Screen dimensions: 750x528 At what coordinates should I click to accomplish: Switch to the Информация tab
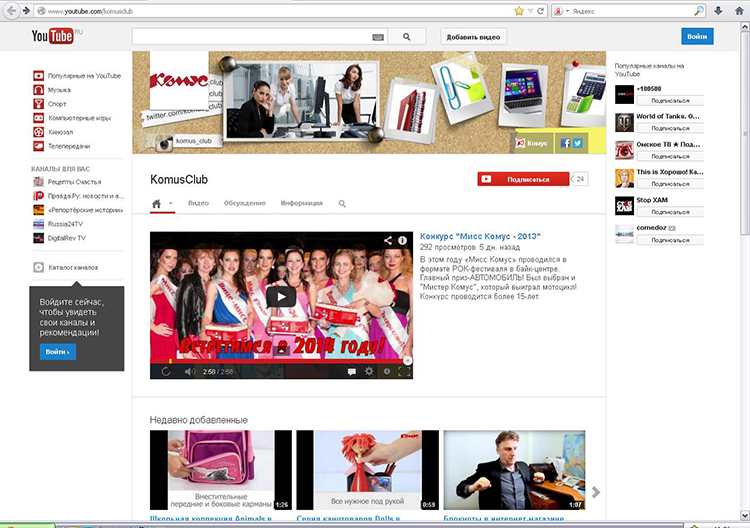pos(301,203)
